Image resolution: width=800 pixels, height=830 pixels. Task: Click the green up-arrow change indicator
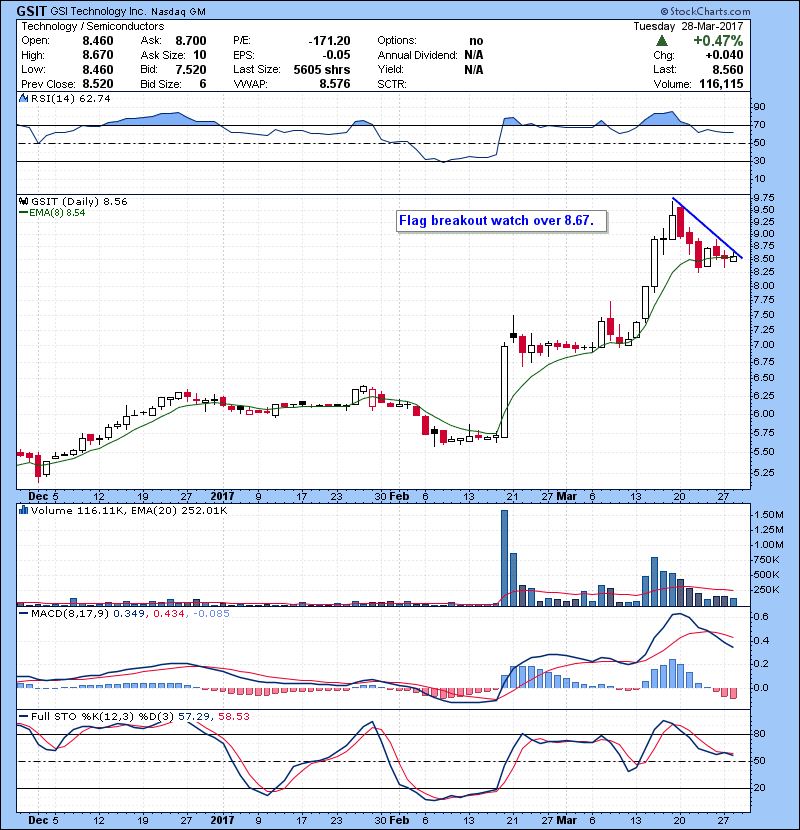(661, 41)
